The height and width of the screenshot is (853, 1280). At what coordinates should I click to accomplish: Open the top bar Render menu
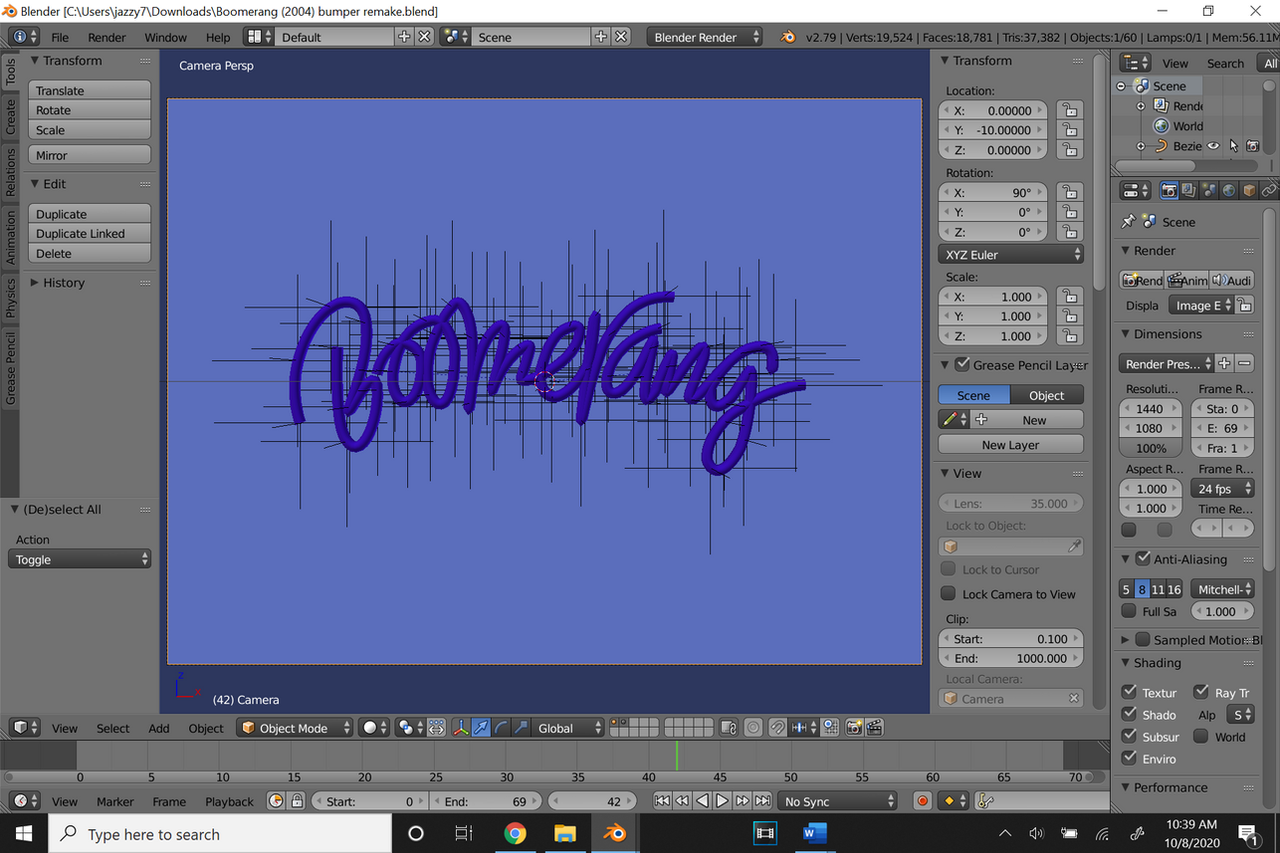pyautogui.click(x=107, y=37)
